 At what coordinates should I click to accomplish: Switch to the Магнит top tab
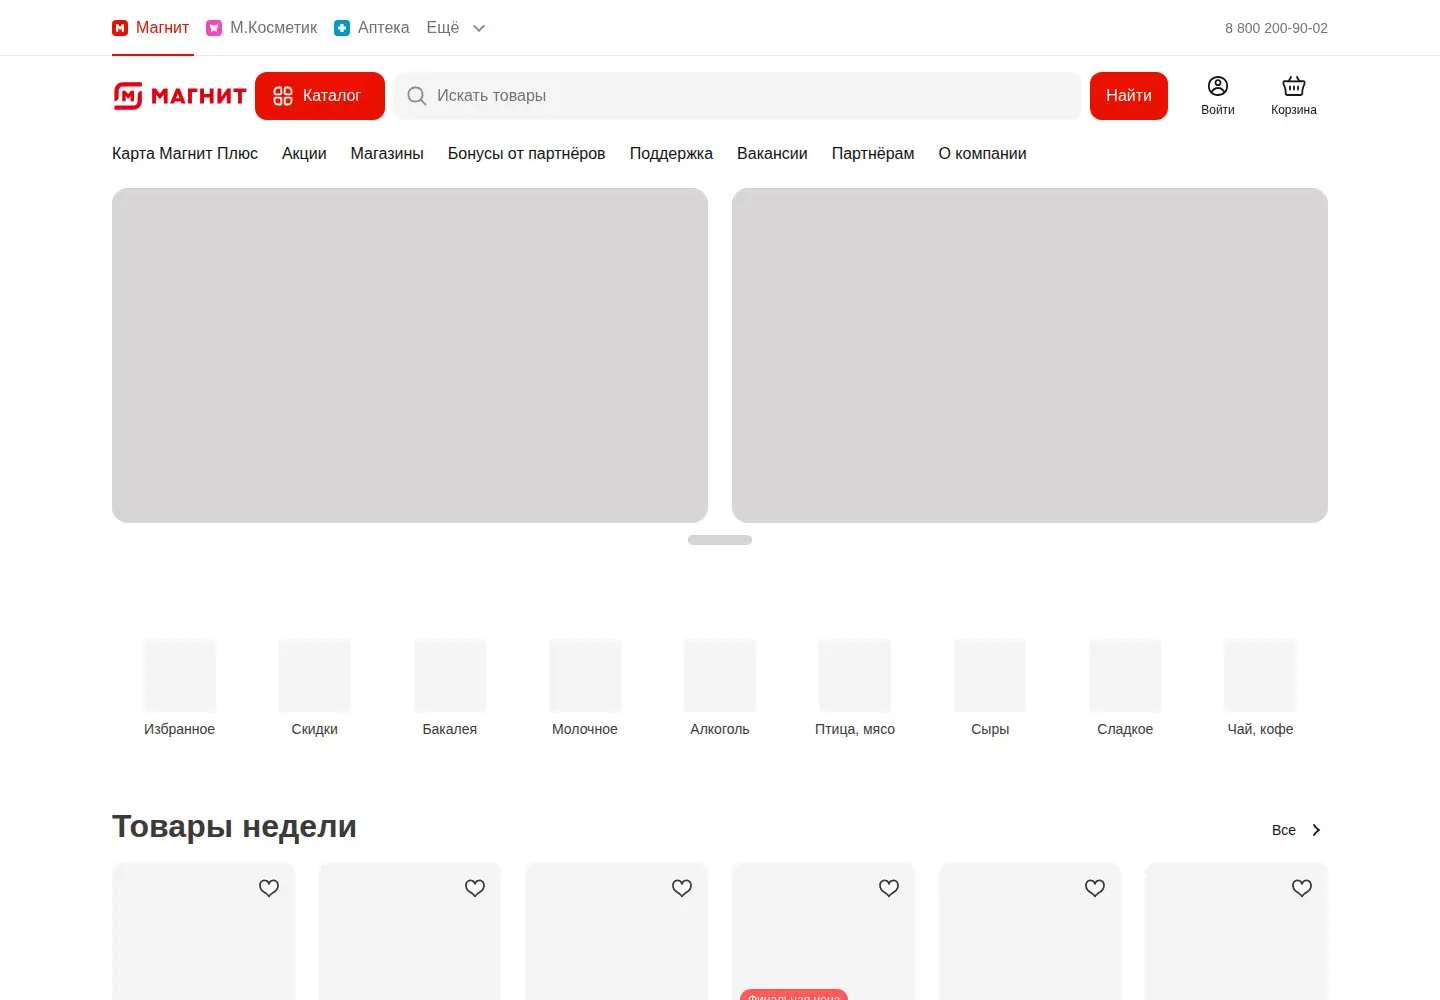coord(151,28)
